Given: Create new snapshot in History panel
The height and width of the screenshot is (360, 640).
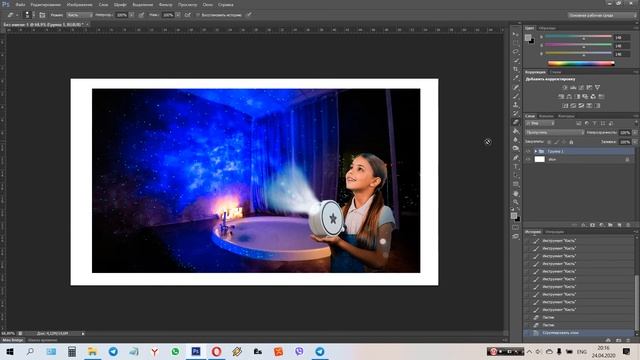Looking at the screenshot, I should coord(618,340).
